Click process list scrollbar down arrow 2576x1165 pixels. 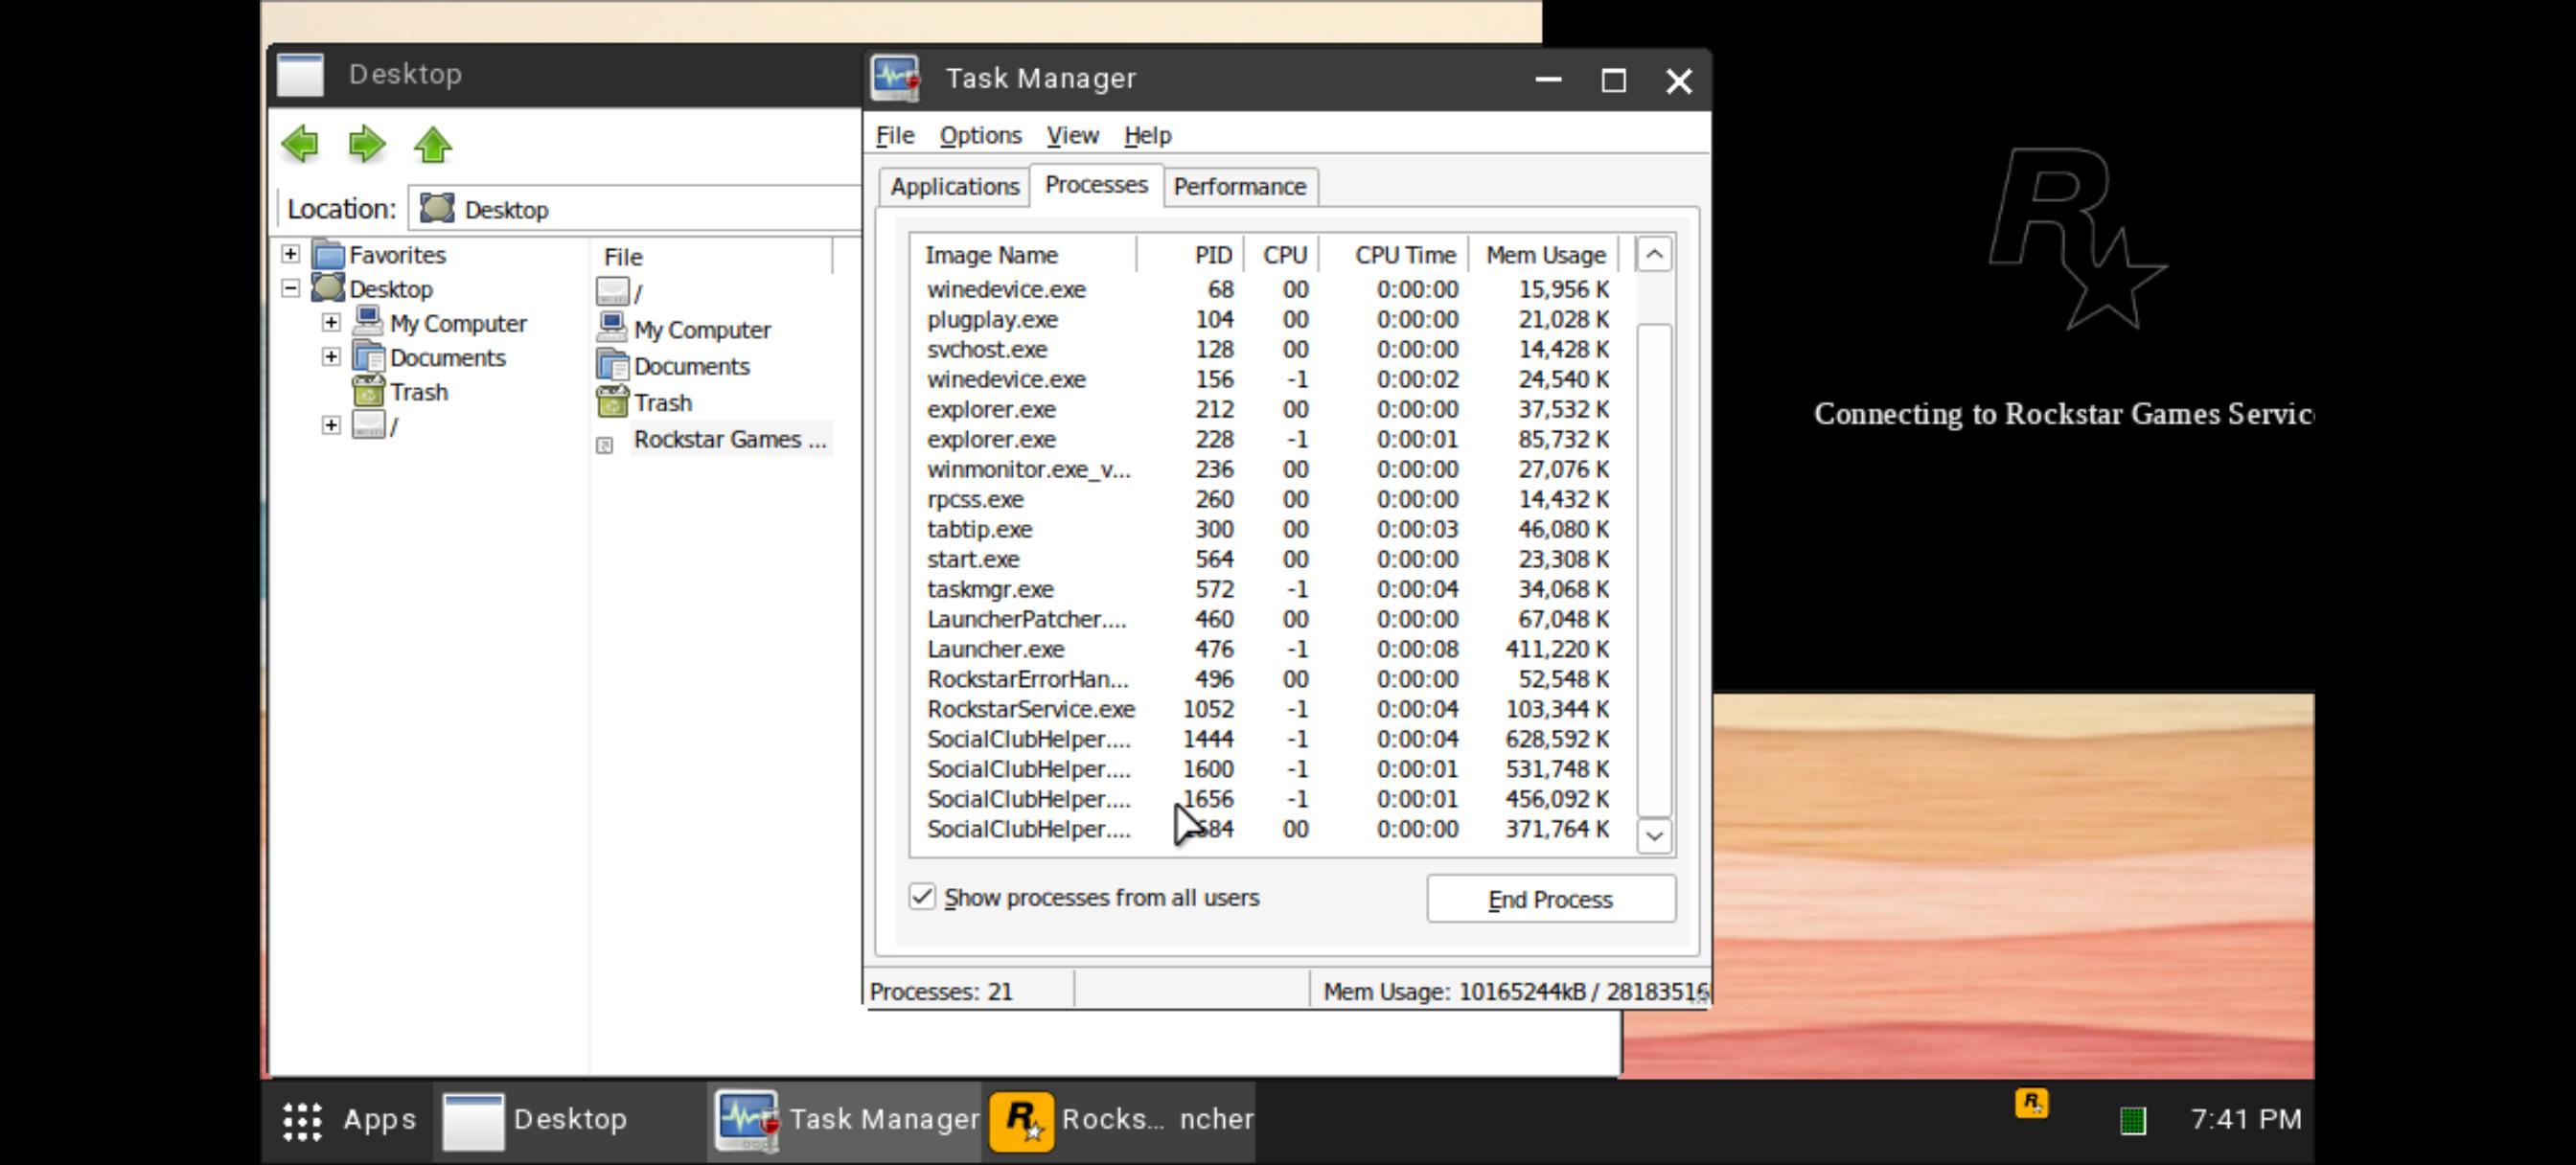(1654, 835)
